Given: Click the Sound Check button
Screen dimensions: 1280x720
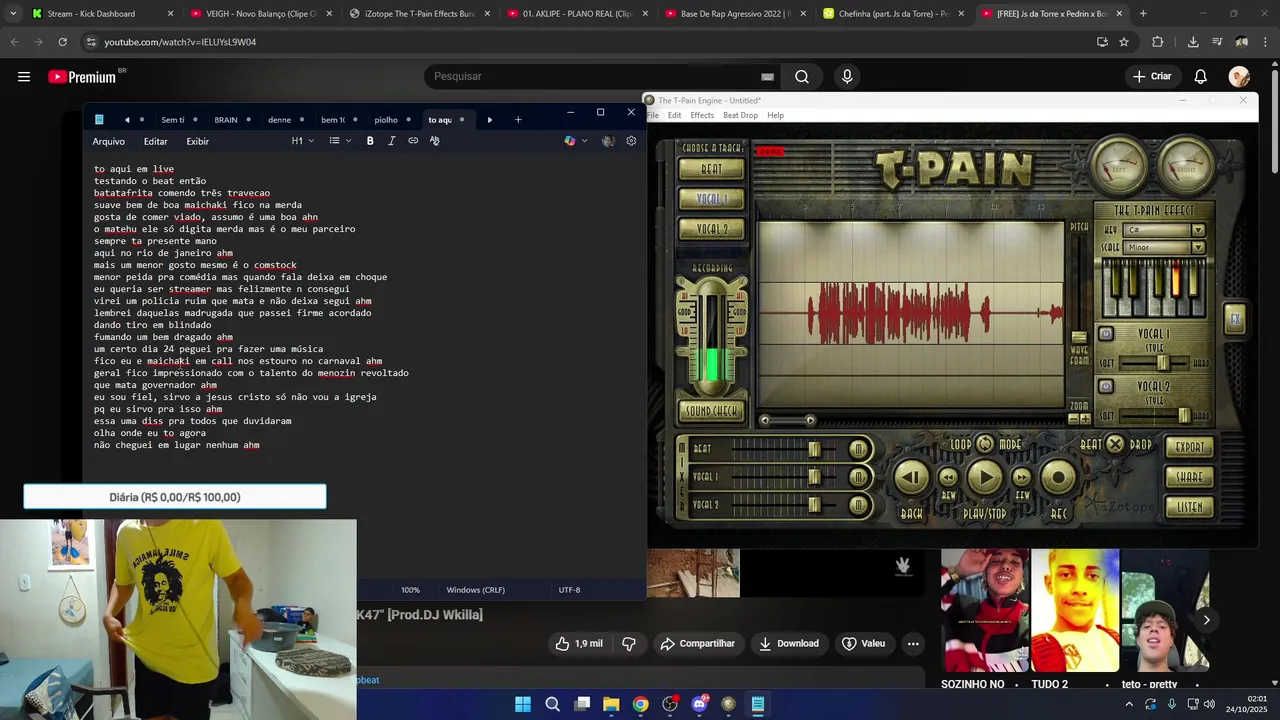Looking at the screenshot, I should coord(712,411).
